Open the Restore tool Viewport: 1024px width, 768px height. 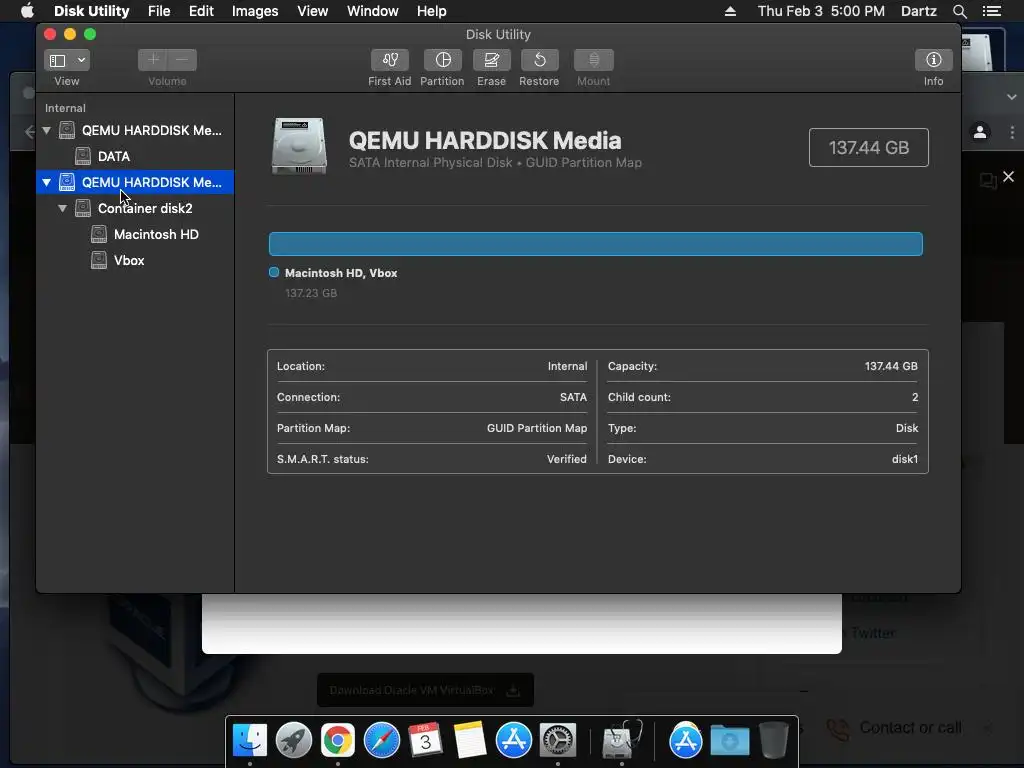539,60
